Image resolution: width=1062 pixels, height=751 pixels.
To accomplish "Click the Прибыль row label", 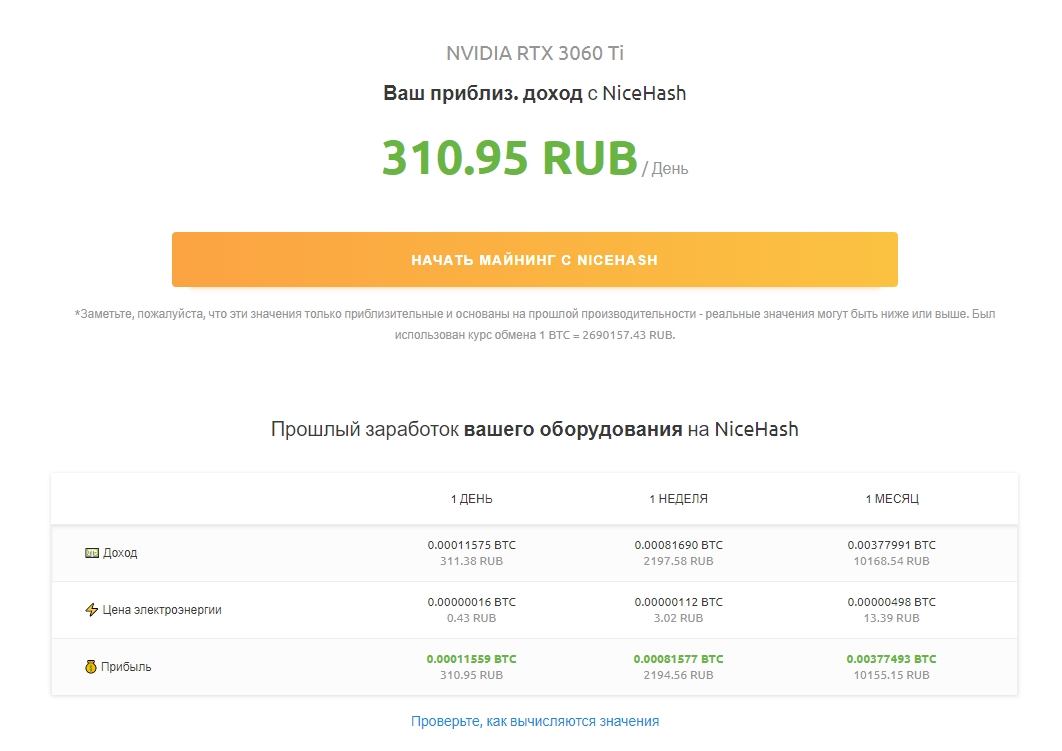I will [126, 667].
